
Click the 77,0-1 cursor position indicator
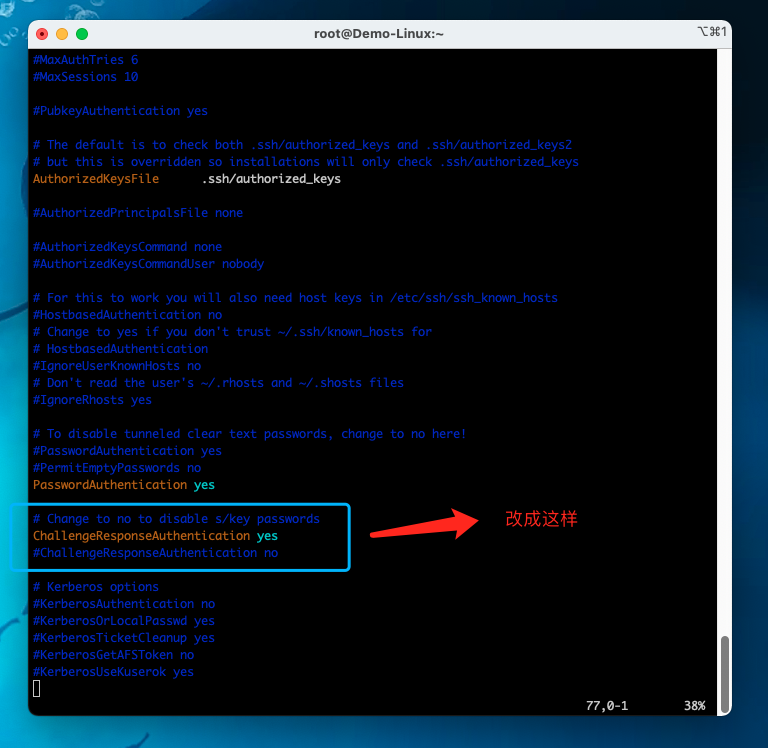coord(607,706)
